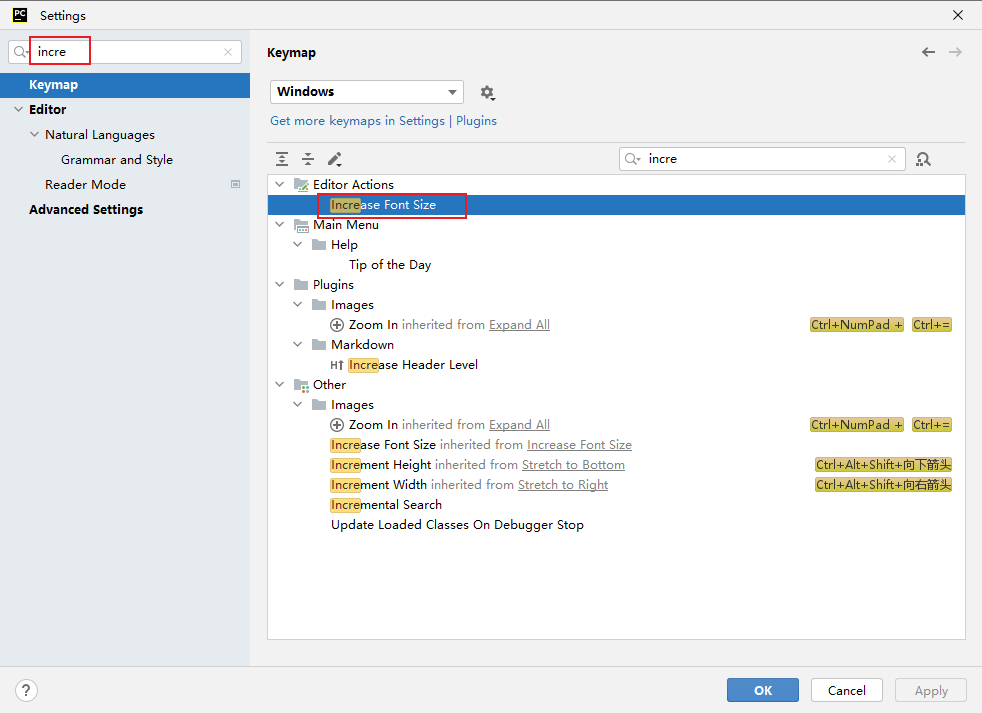The image size is (982, 713).
Task: Collapse the Plugins tree node
Action: pos(280,285)
